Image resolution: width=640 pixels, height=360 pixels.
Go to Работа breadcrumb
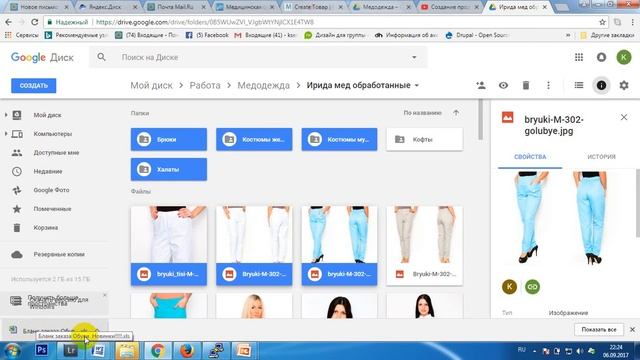[x=205, y=85]
